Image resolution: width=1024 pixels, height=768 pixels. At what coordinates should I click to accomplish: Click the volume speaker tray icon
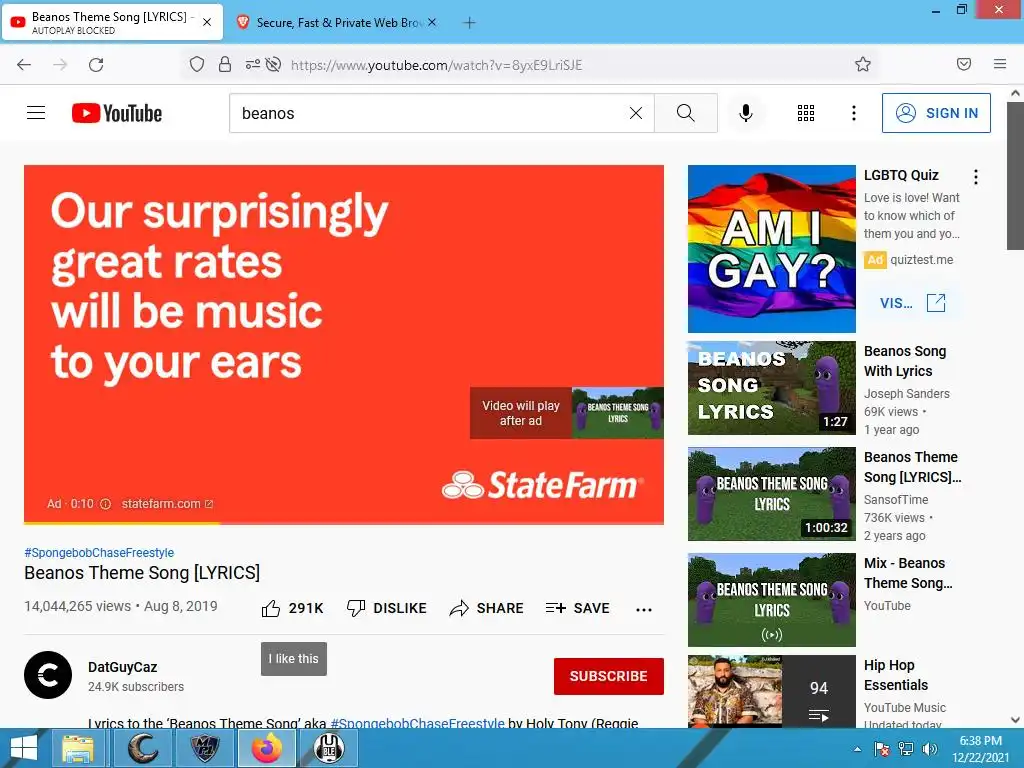tap(930, 749)
